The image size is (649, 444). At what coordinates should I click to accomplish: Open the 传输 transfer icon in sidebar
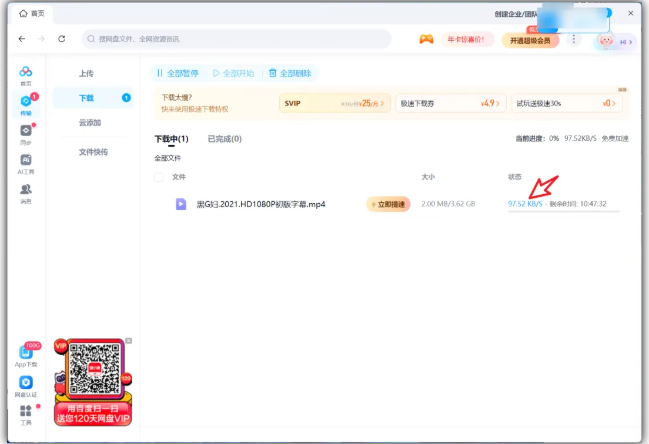point(26,101)
